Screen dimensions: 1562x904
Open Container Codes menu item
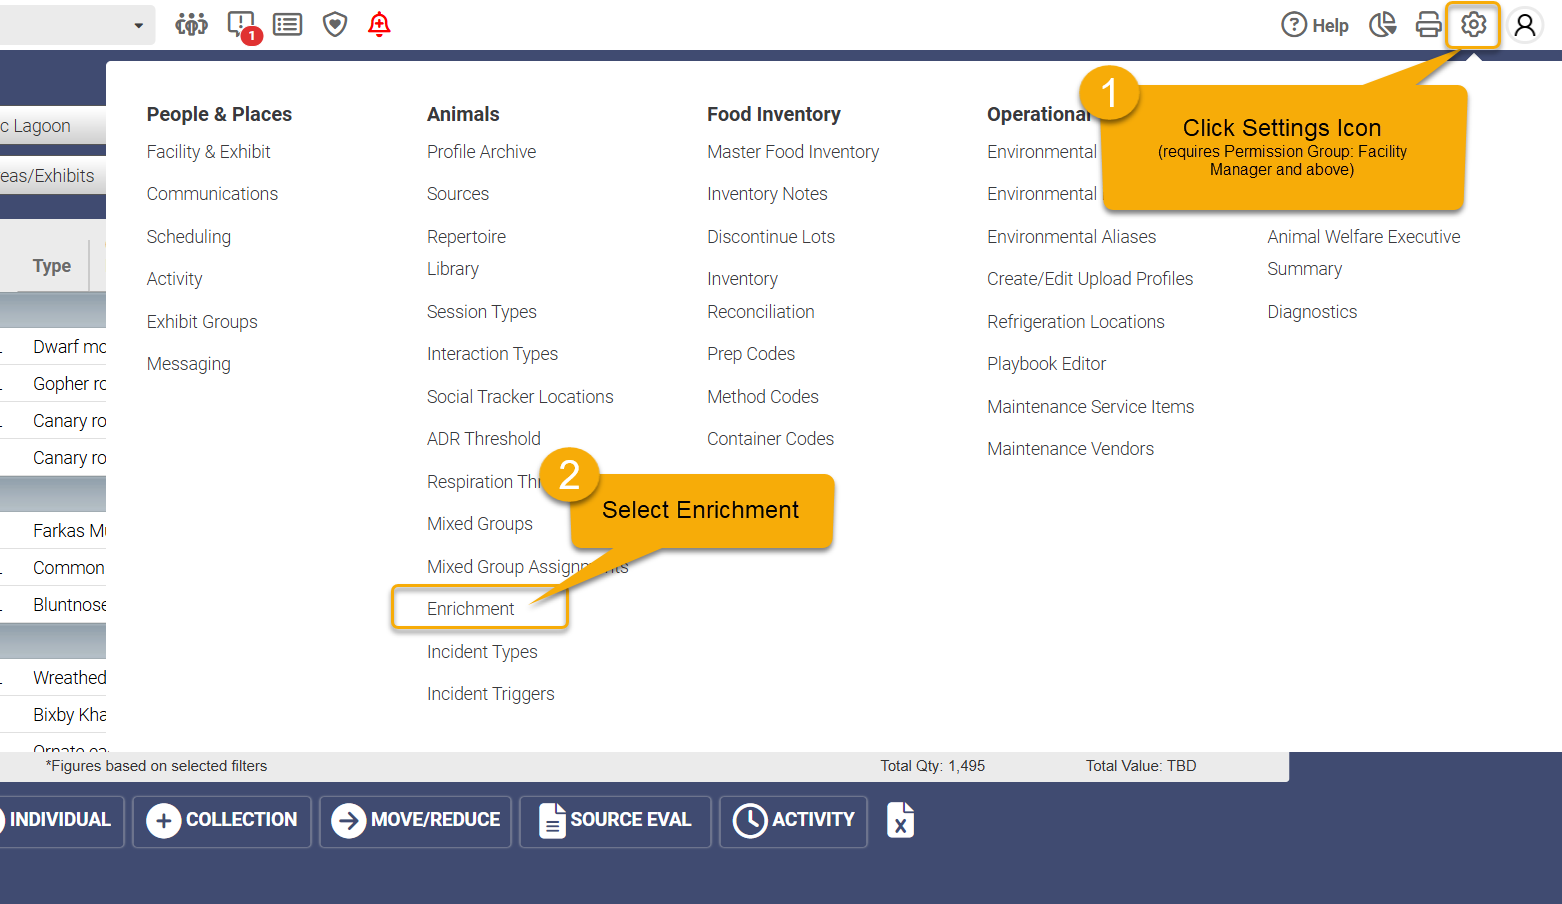pyautogui.click(x=771, y=439)
